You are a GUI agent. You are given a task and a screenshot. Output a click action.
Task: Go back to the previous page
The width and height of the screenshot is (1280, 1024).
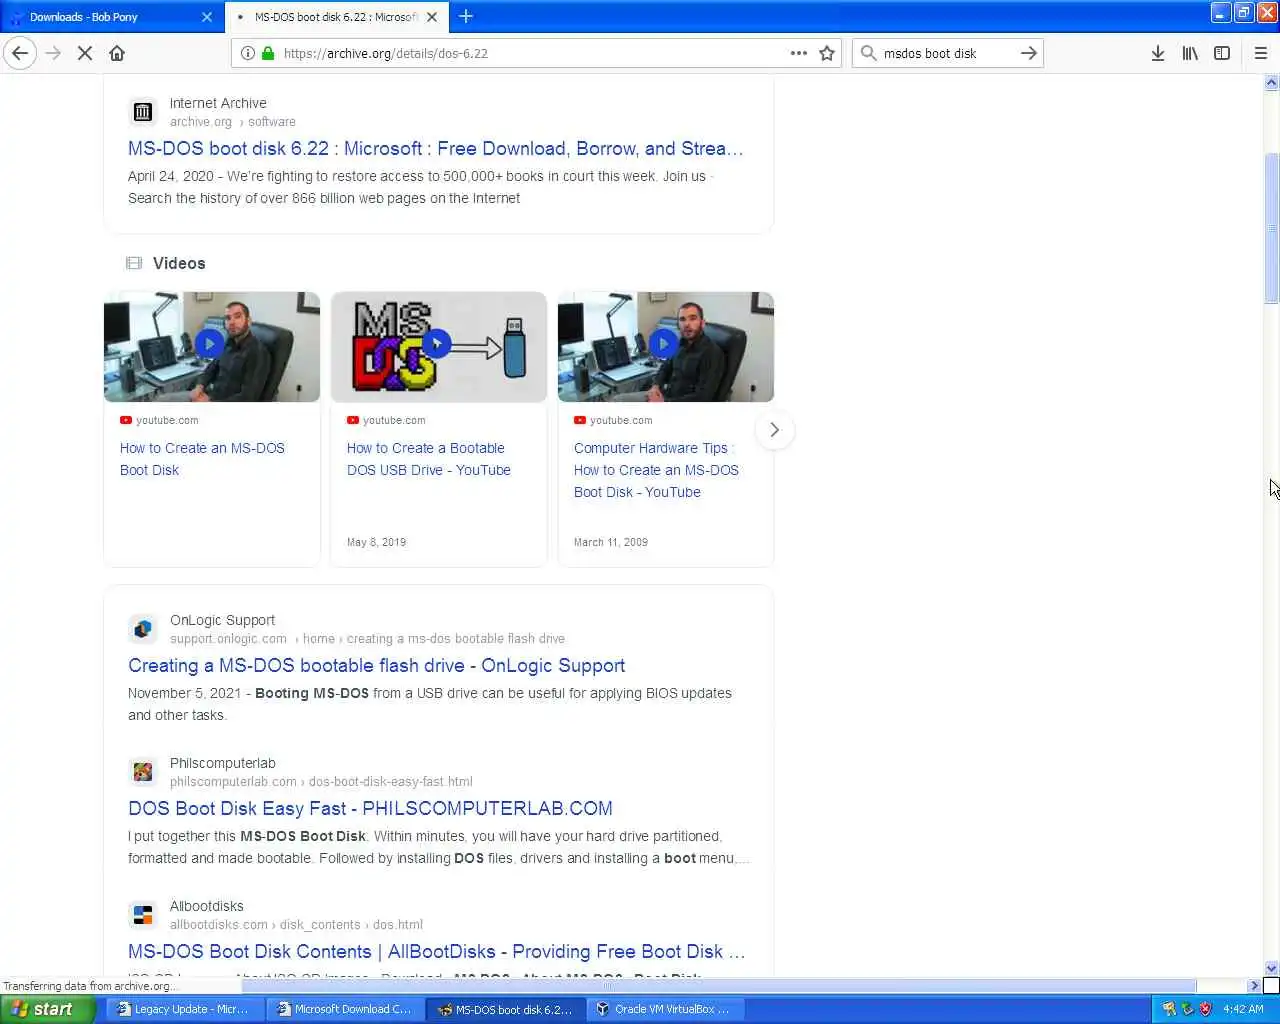click(20, 53)
